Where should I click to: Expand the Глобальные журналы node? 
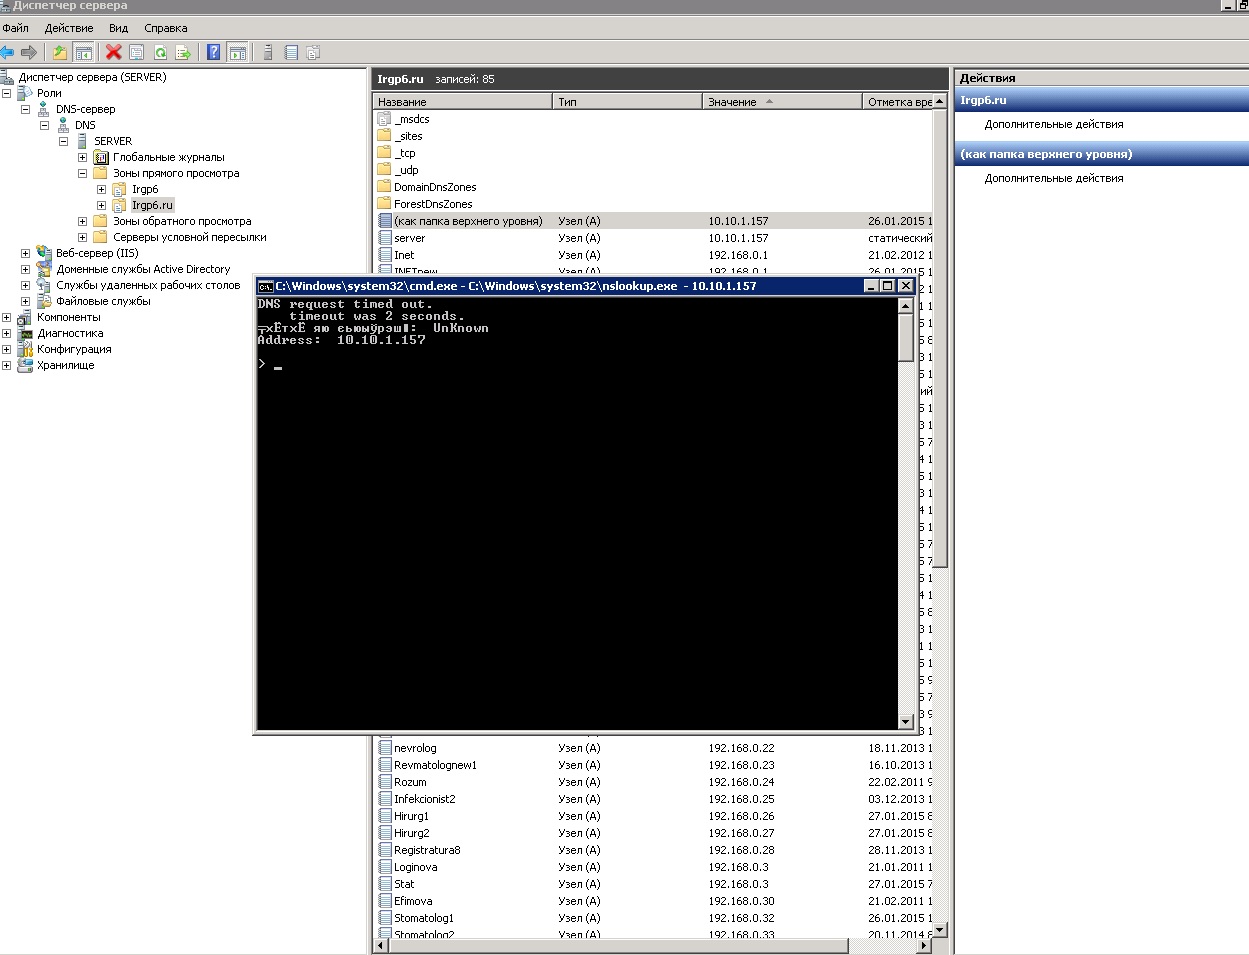click(x=82, y=157)
